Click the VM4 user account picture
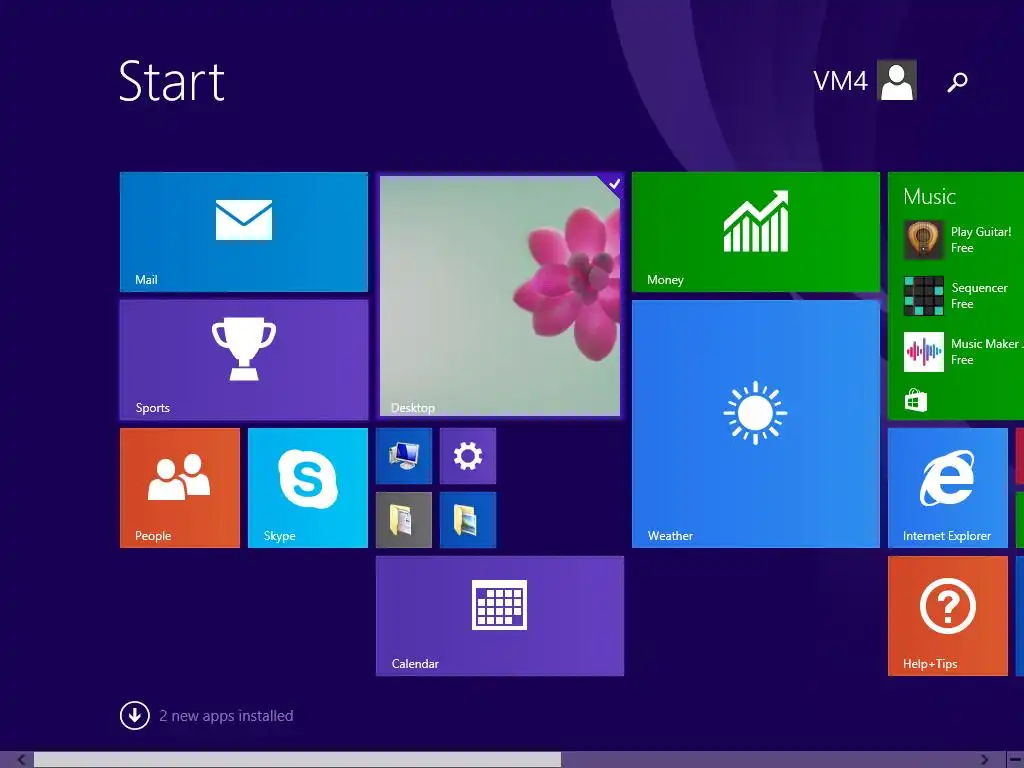 click(897, 80)
